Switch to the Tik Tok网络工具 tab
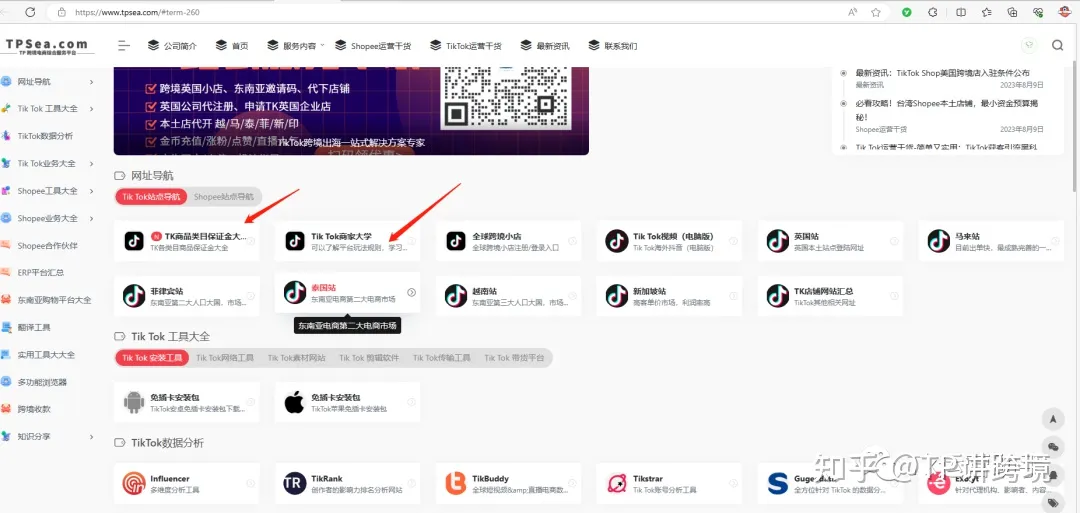Viewport: 1080px width, 513px height. [x=225, y=358]
